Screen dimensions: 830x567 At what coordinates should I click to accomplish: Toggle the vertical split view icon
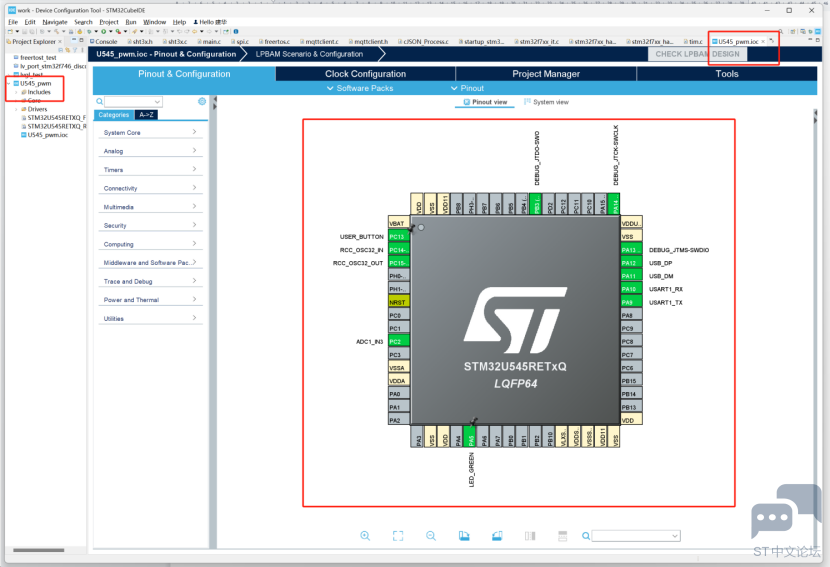[530, 536]
